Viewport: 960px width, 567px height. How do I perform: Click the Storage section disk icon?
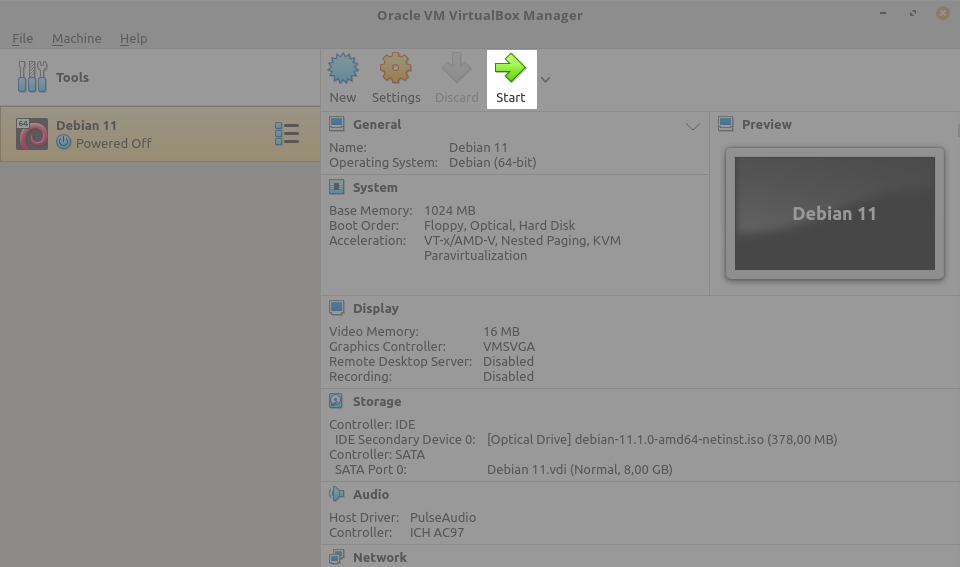336,401
